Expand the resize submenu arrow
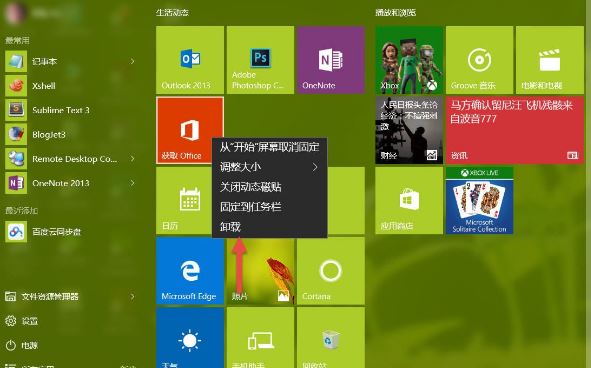The image size is (591, 368). [315, 167]
